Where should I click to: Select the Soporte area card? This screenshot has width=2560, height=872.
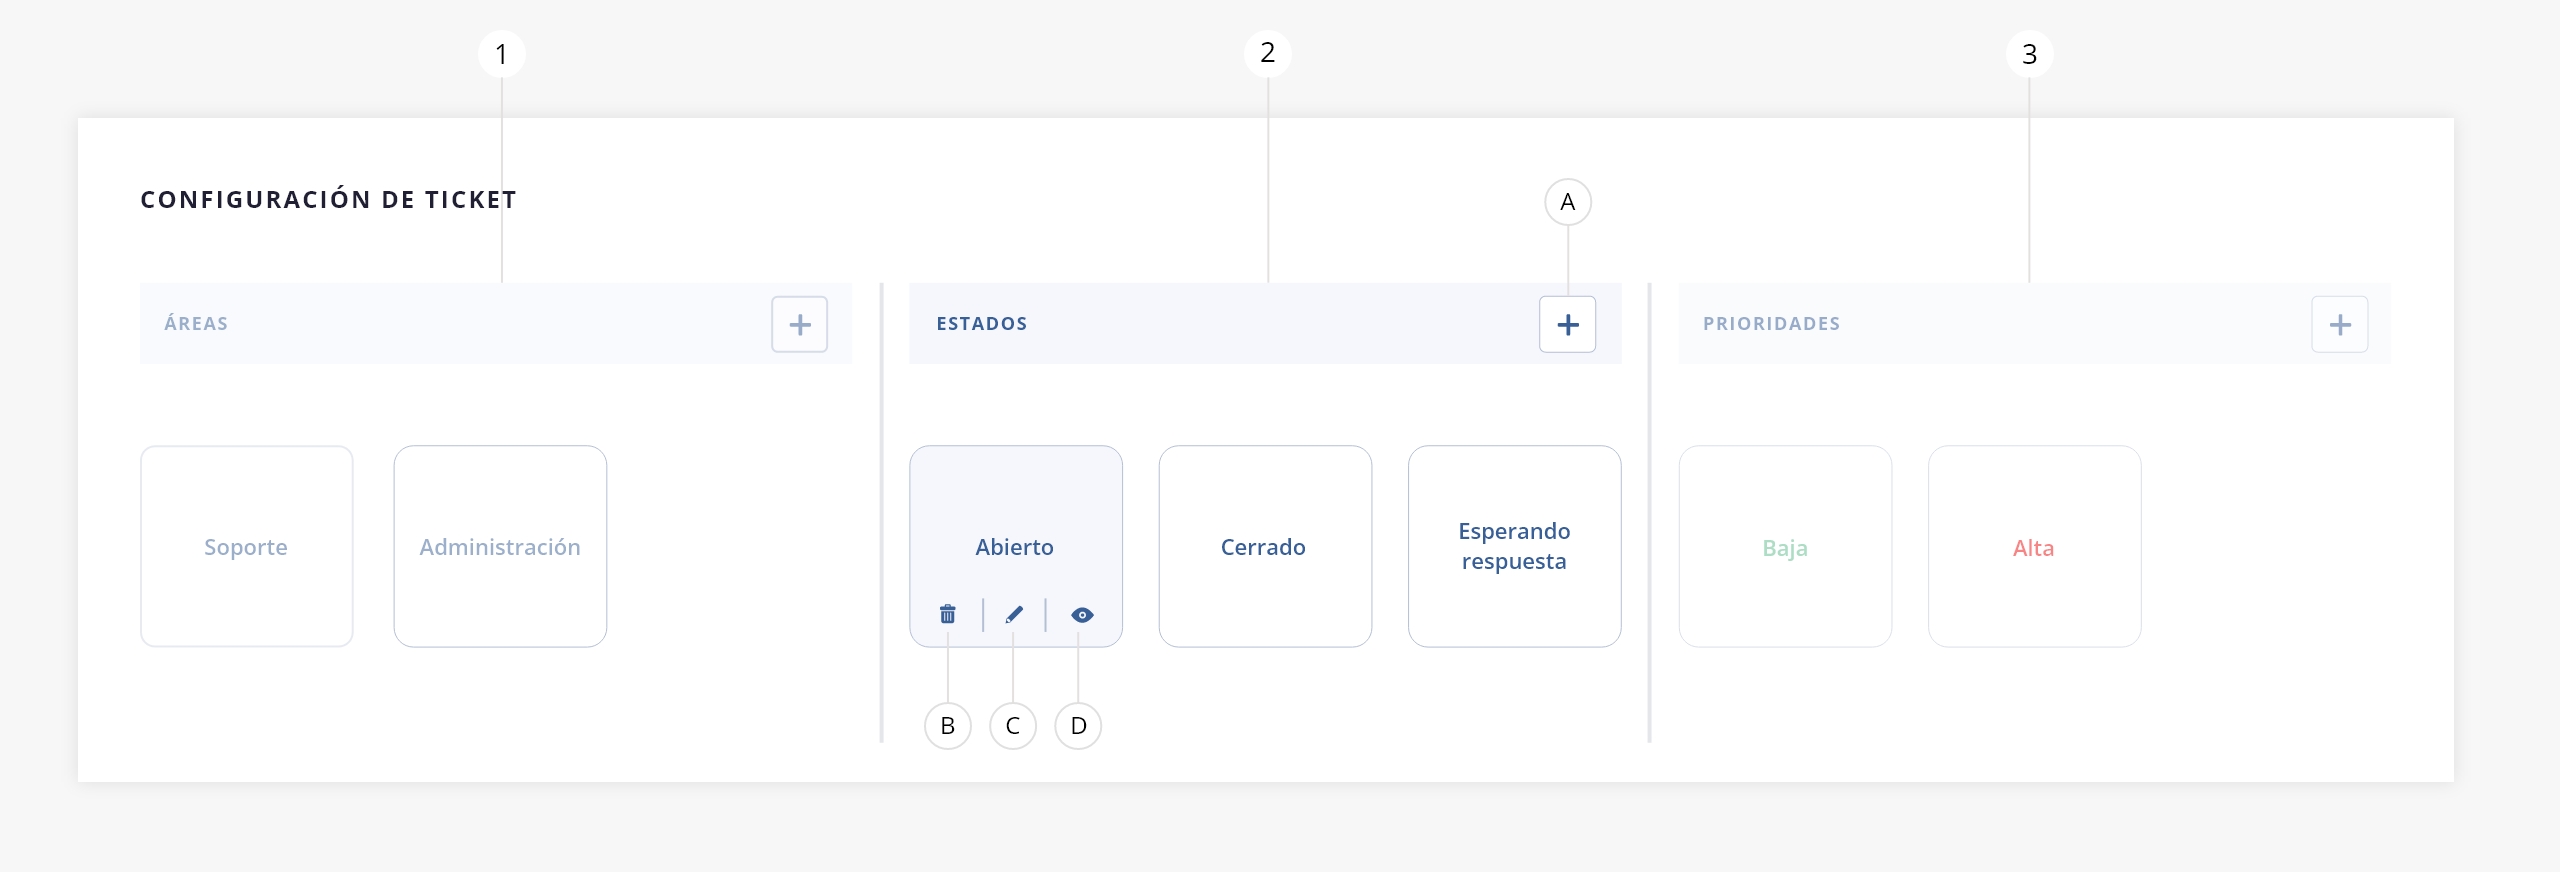(247, 546)
